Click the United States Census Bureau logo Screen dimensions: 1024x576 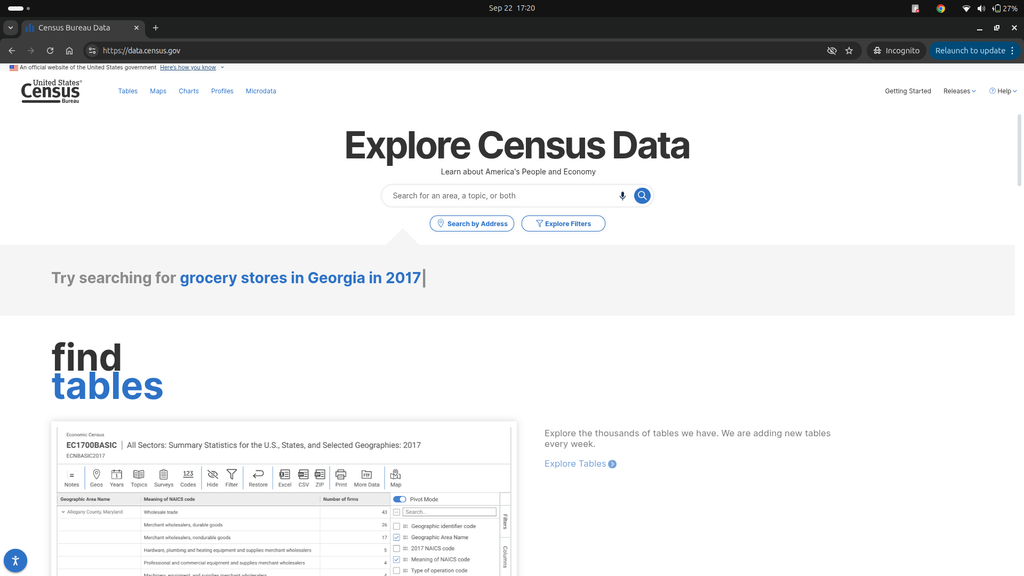click(51, 91)
